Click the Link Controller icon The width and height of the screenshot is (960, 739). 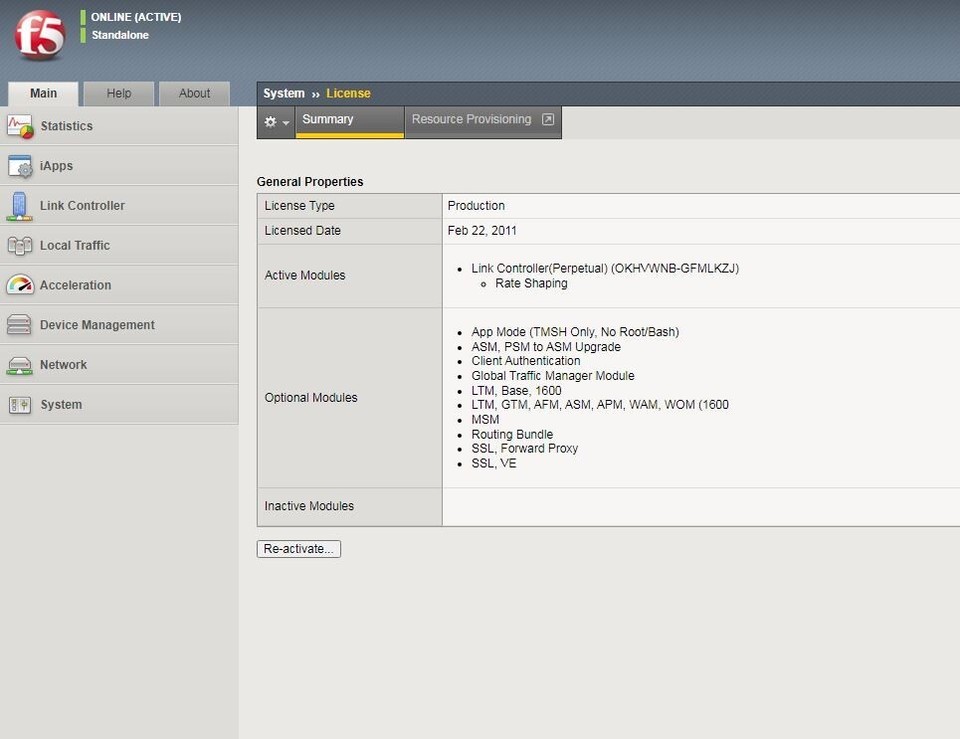20,206
